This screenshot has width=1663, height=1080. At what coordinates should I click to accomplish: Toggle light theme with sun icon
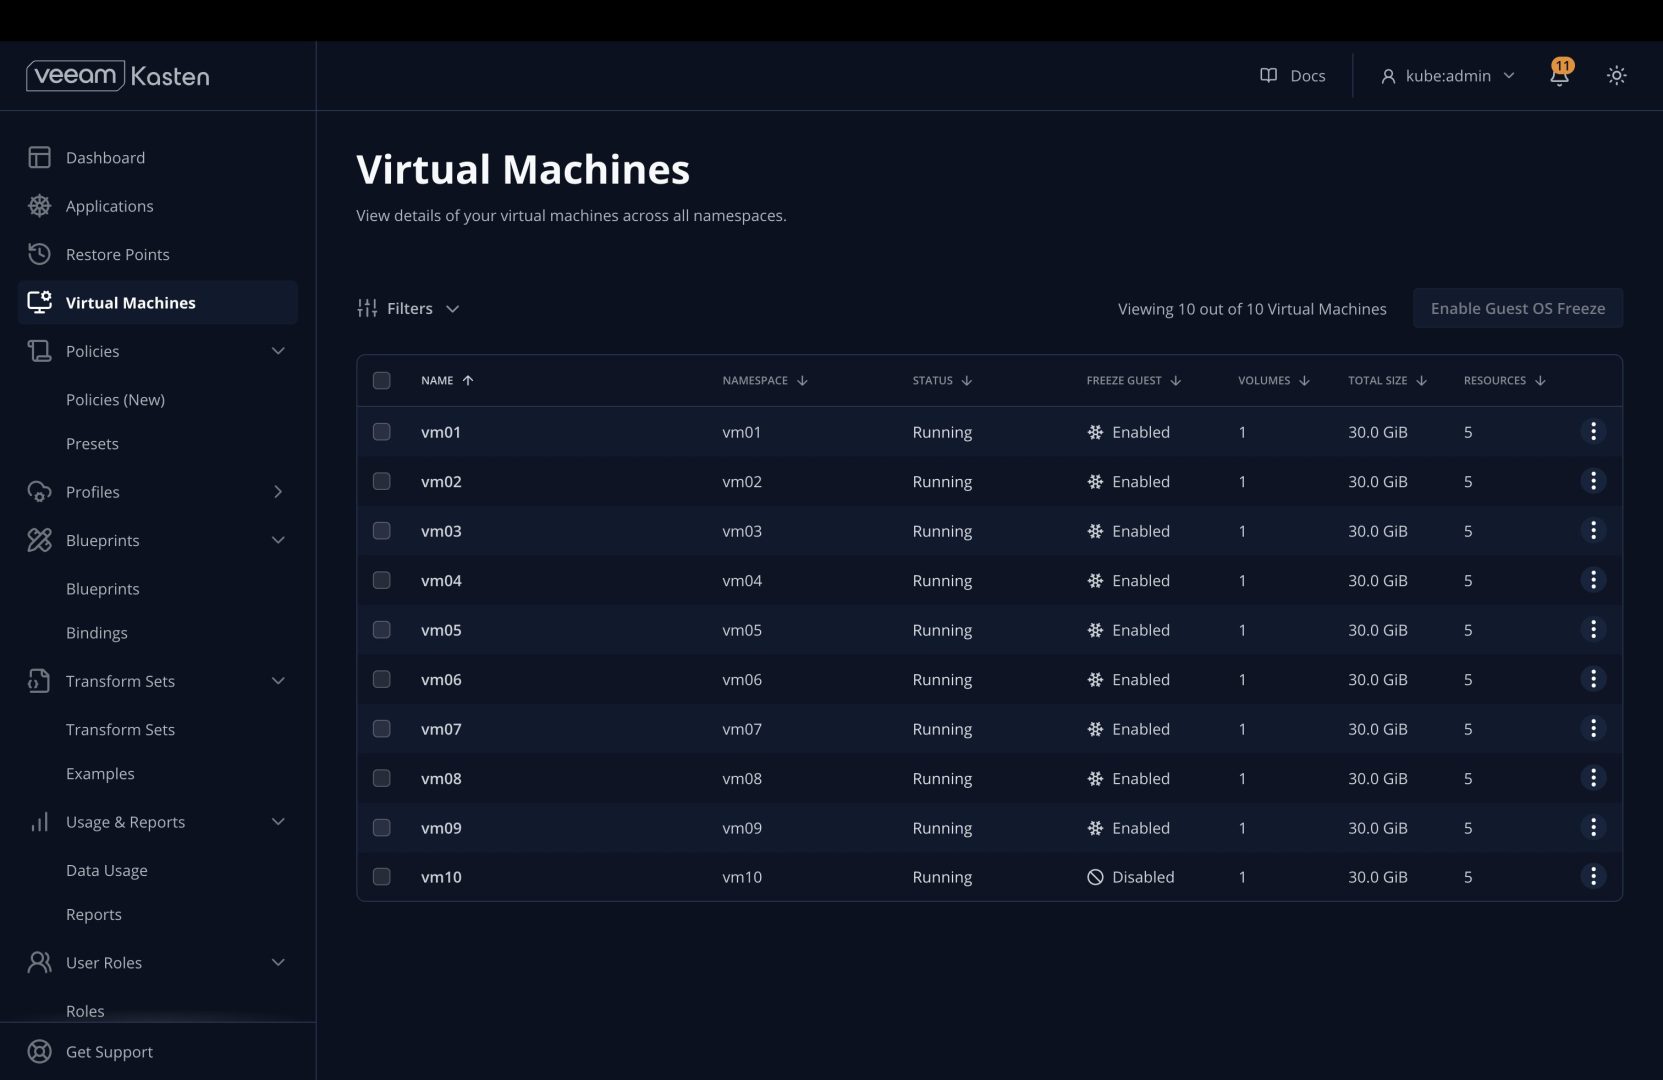pyautogui.click(x=1616, y=75)
